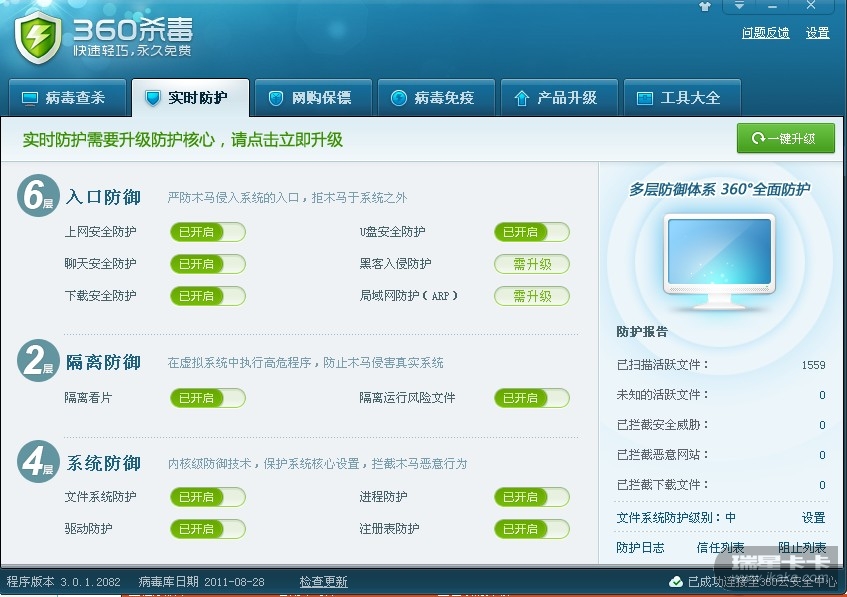
Task: Open the 工具大全 tab
Action: coord(682,98)
